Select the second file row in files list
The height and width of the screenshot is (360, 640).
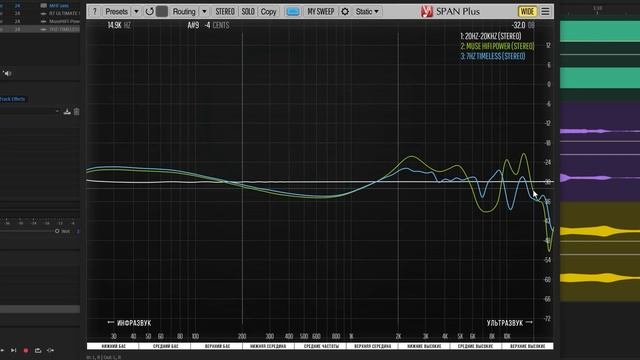click(40, 13)
